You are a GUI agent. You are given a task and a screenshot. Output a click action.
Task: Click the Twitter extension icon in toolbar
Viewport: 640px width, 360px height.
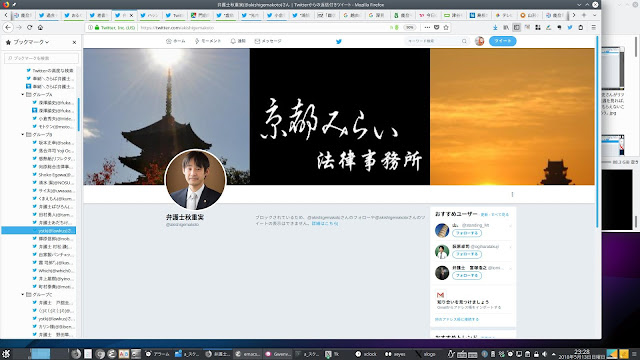(570, 27)
